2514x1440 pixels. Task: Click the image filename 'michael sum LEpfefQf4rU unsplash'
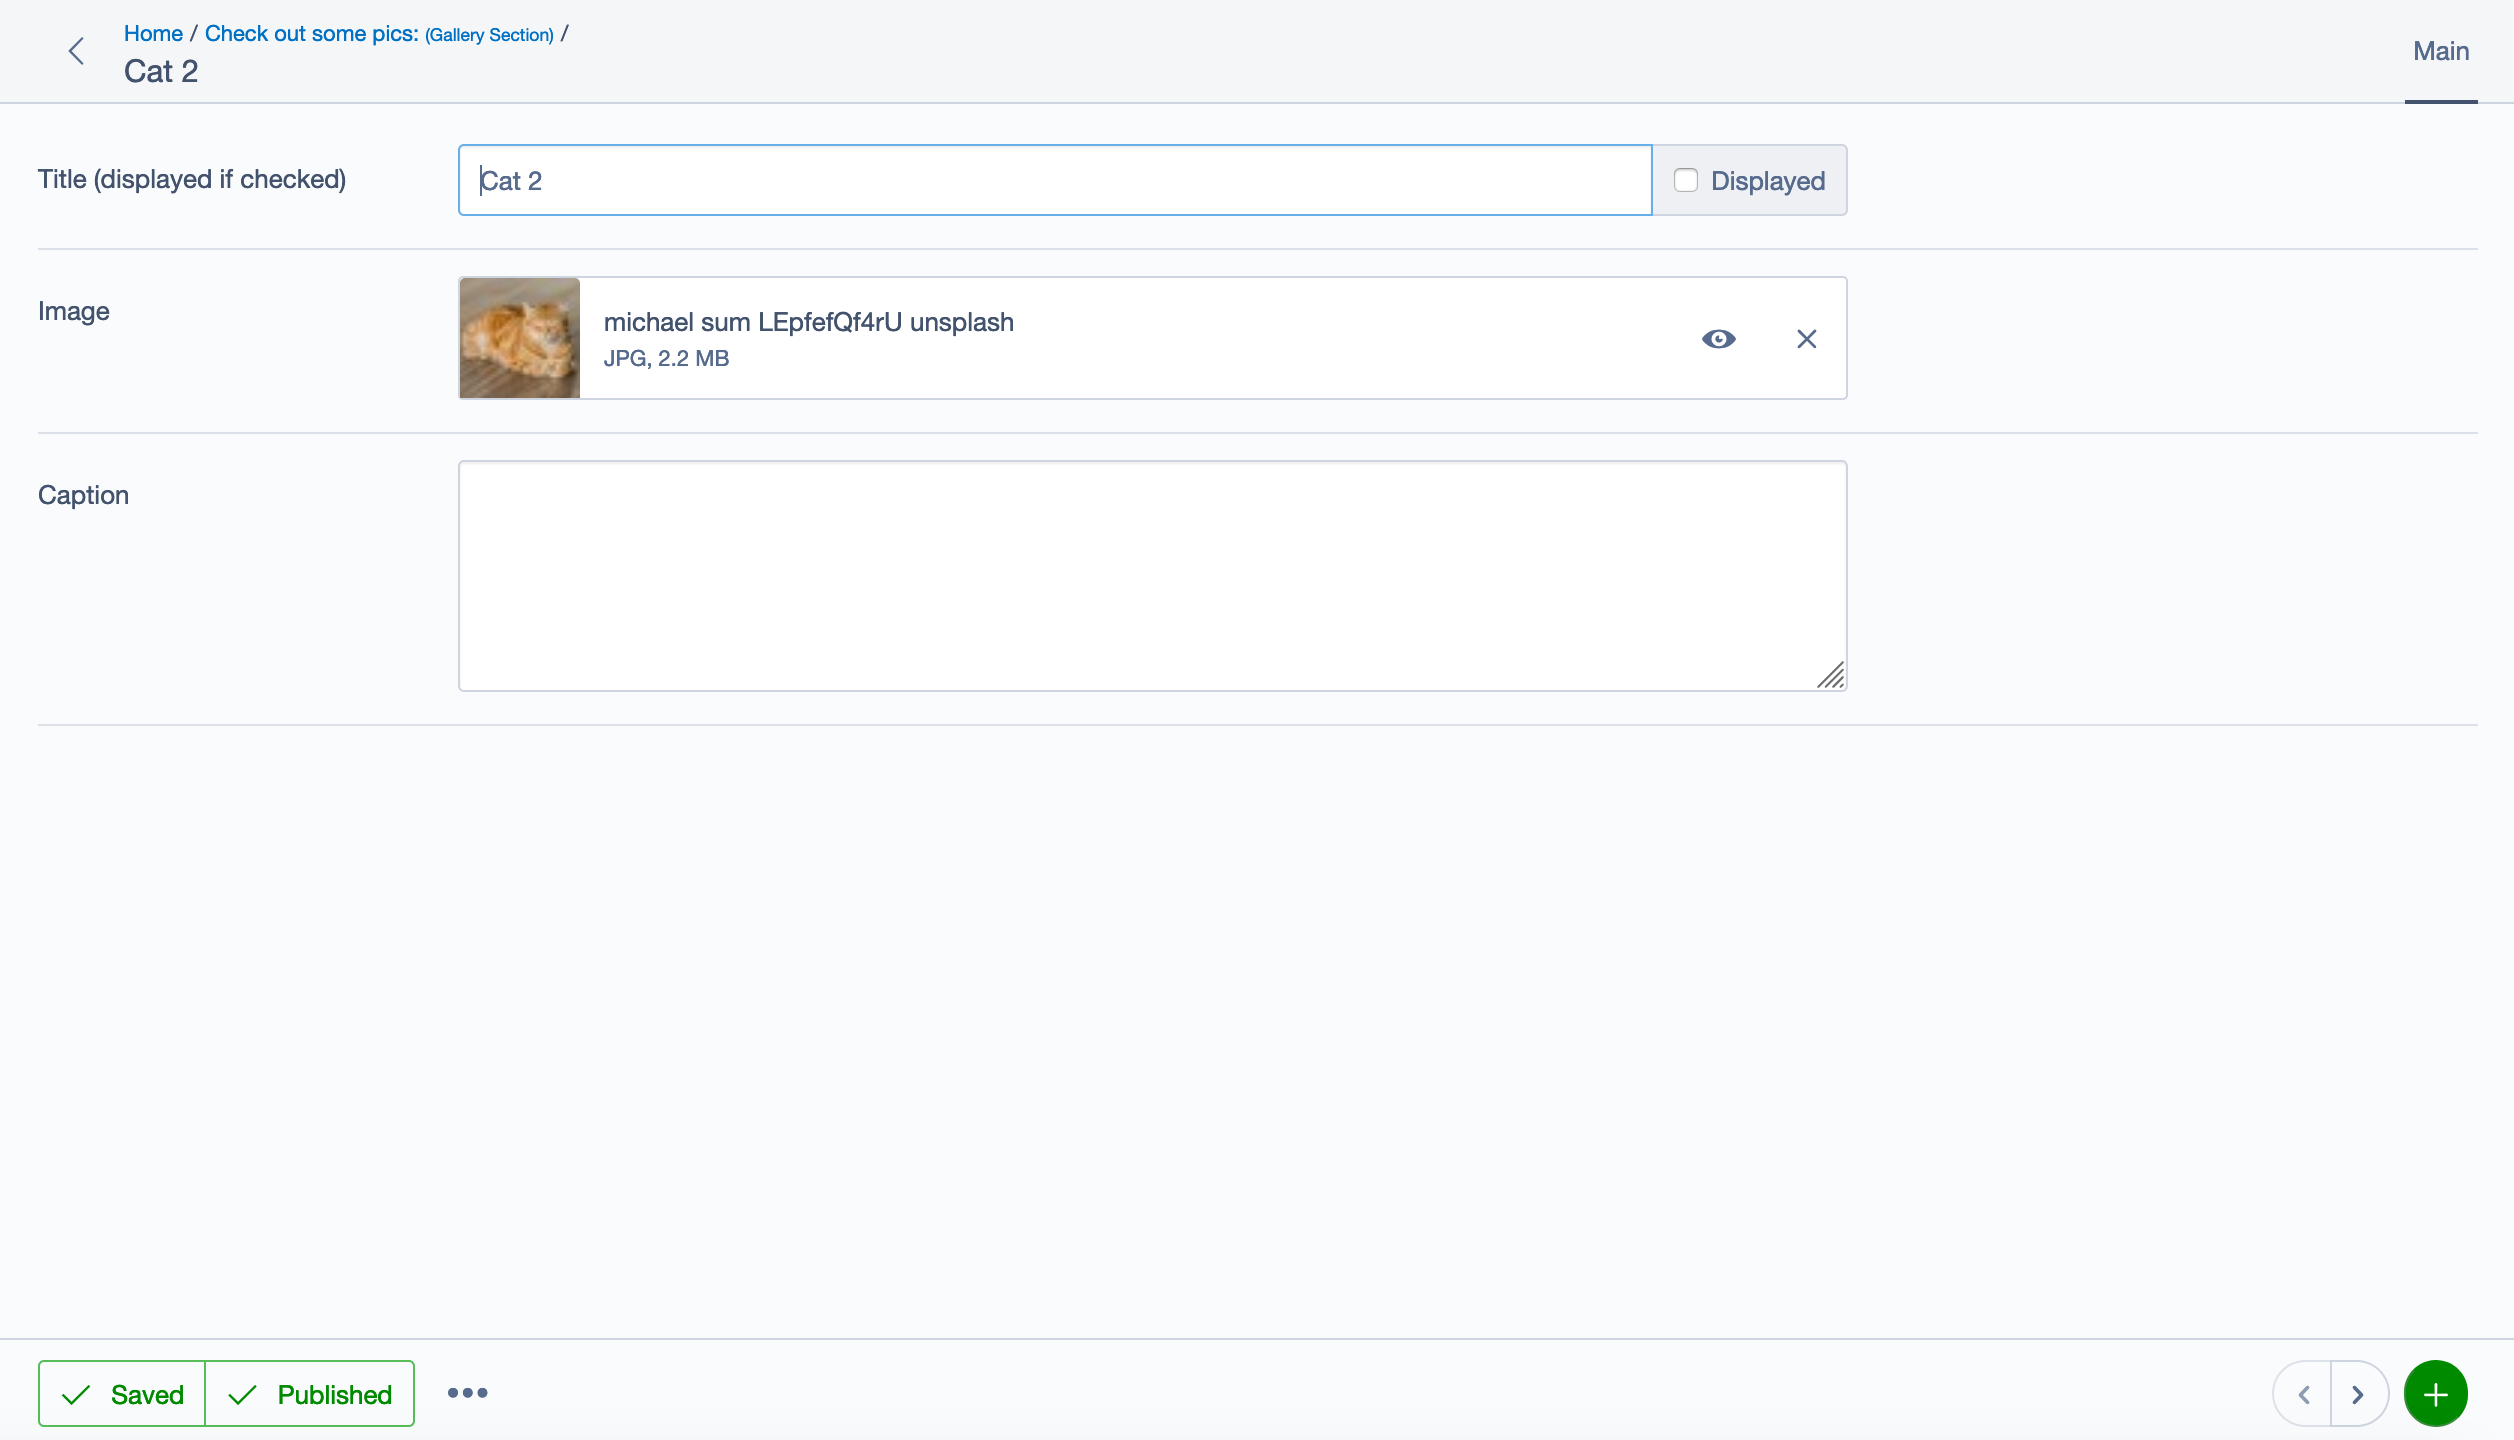click(808, 322)
